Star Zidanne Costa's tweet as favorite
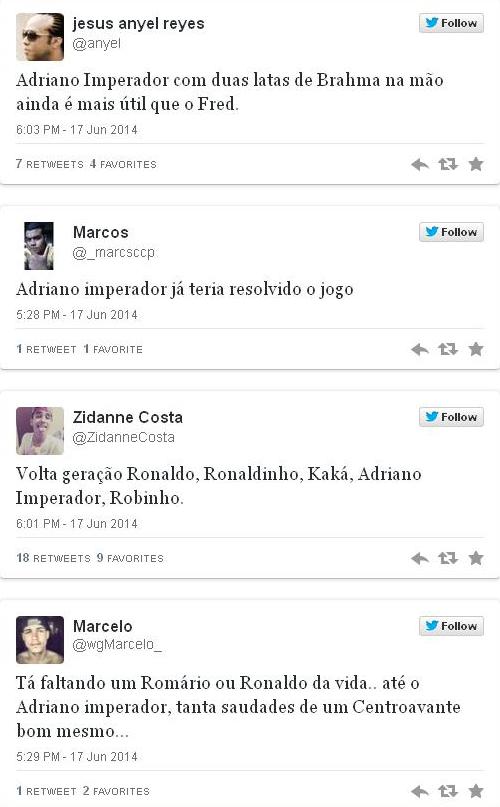The height and width of the screenshot is (807, 500). pyautogui.click(x=476, y=558)
